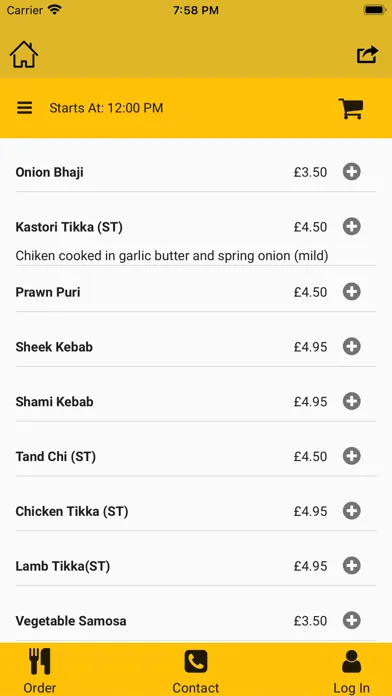This screenshot has height=696, width=392.
Task: Select the Onion Bhaji item name
Action: (x=49, y=172)
